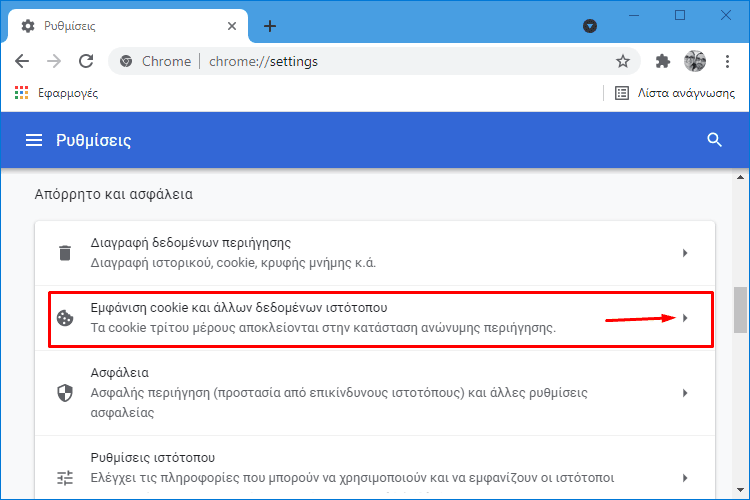Click the cookie icon
Image resolution: width=750 pixels, height=500 pixels.
pyautogui.click(x=65, y=318)
